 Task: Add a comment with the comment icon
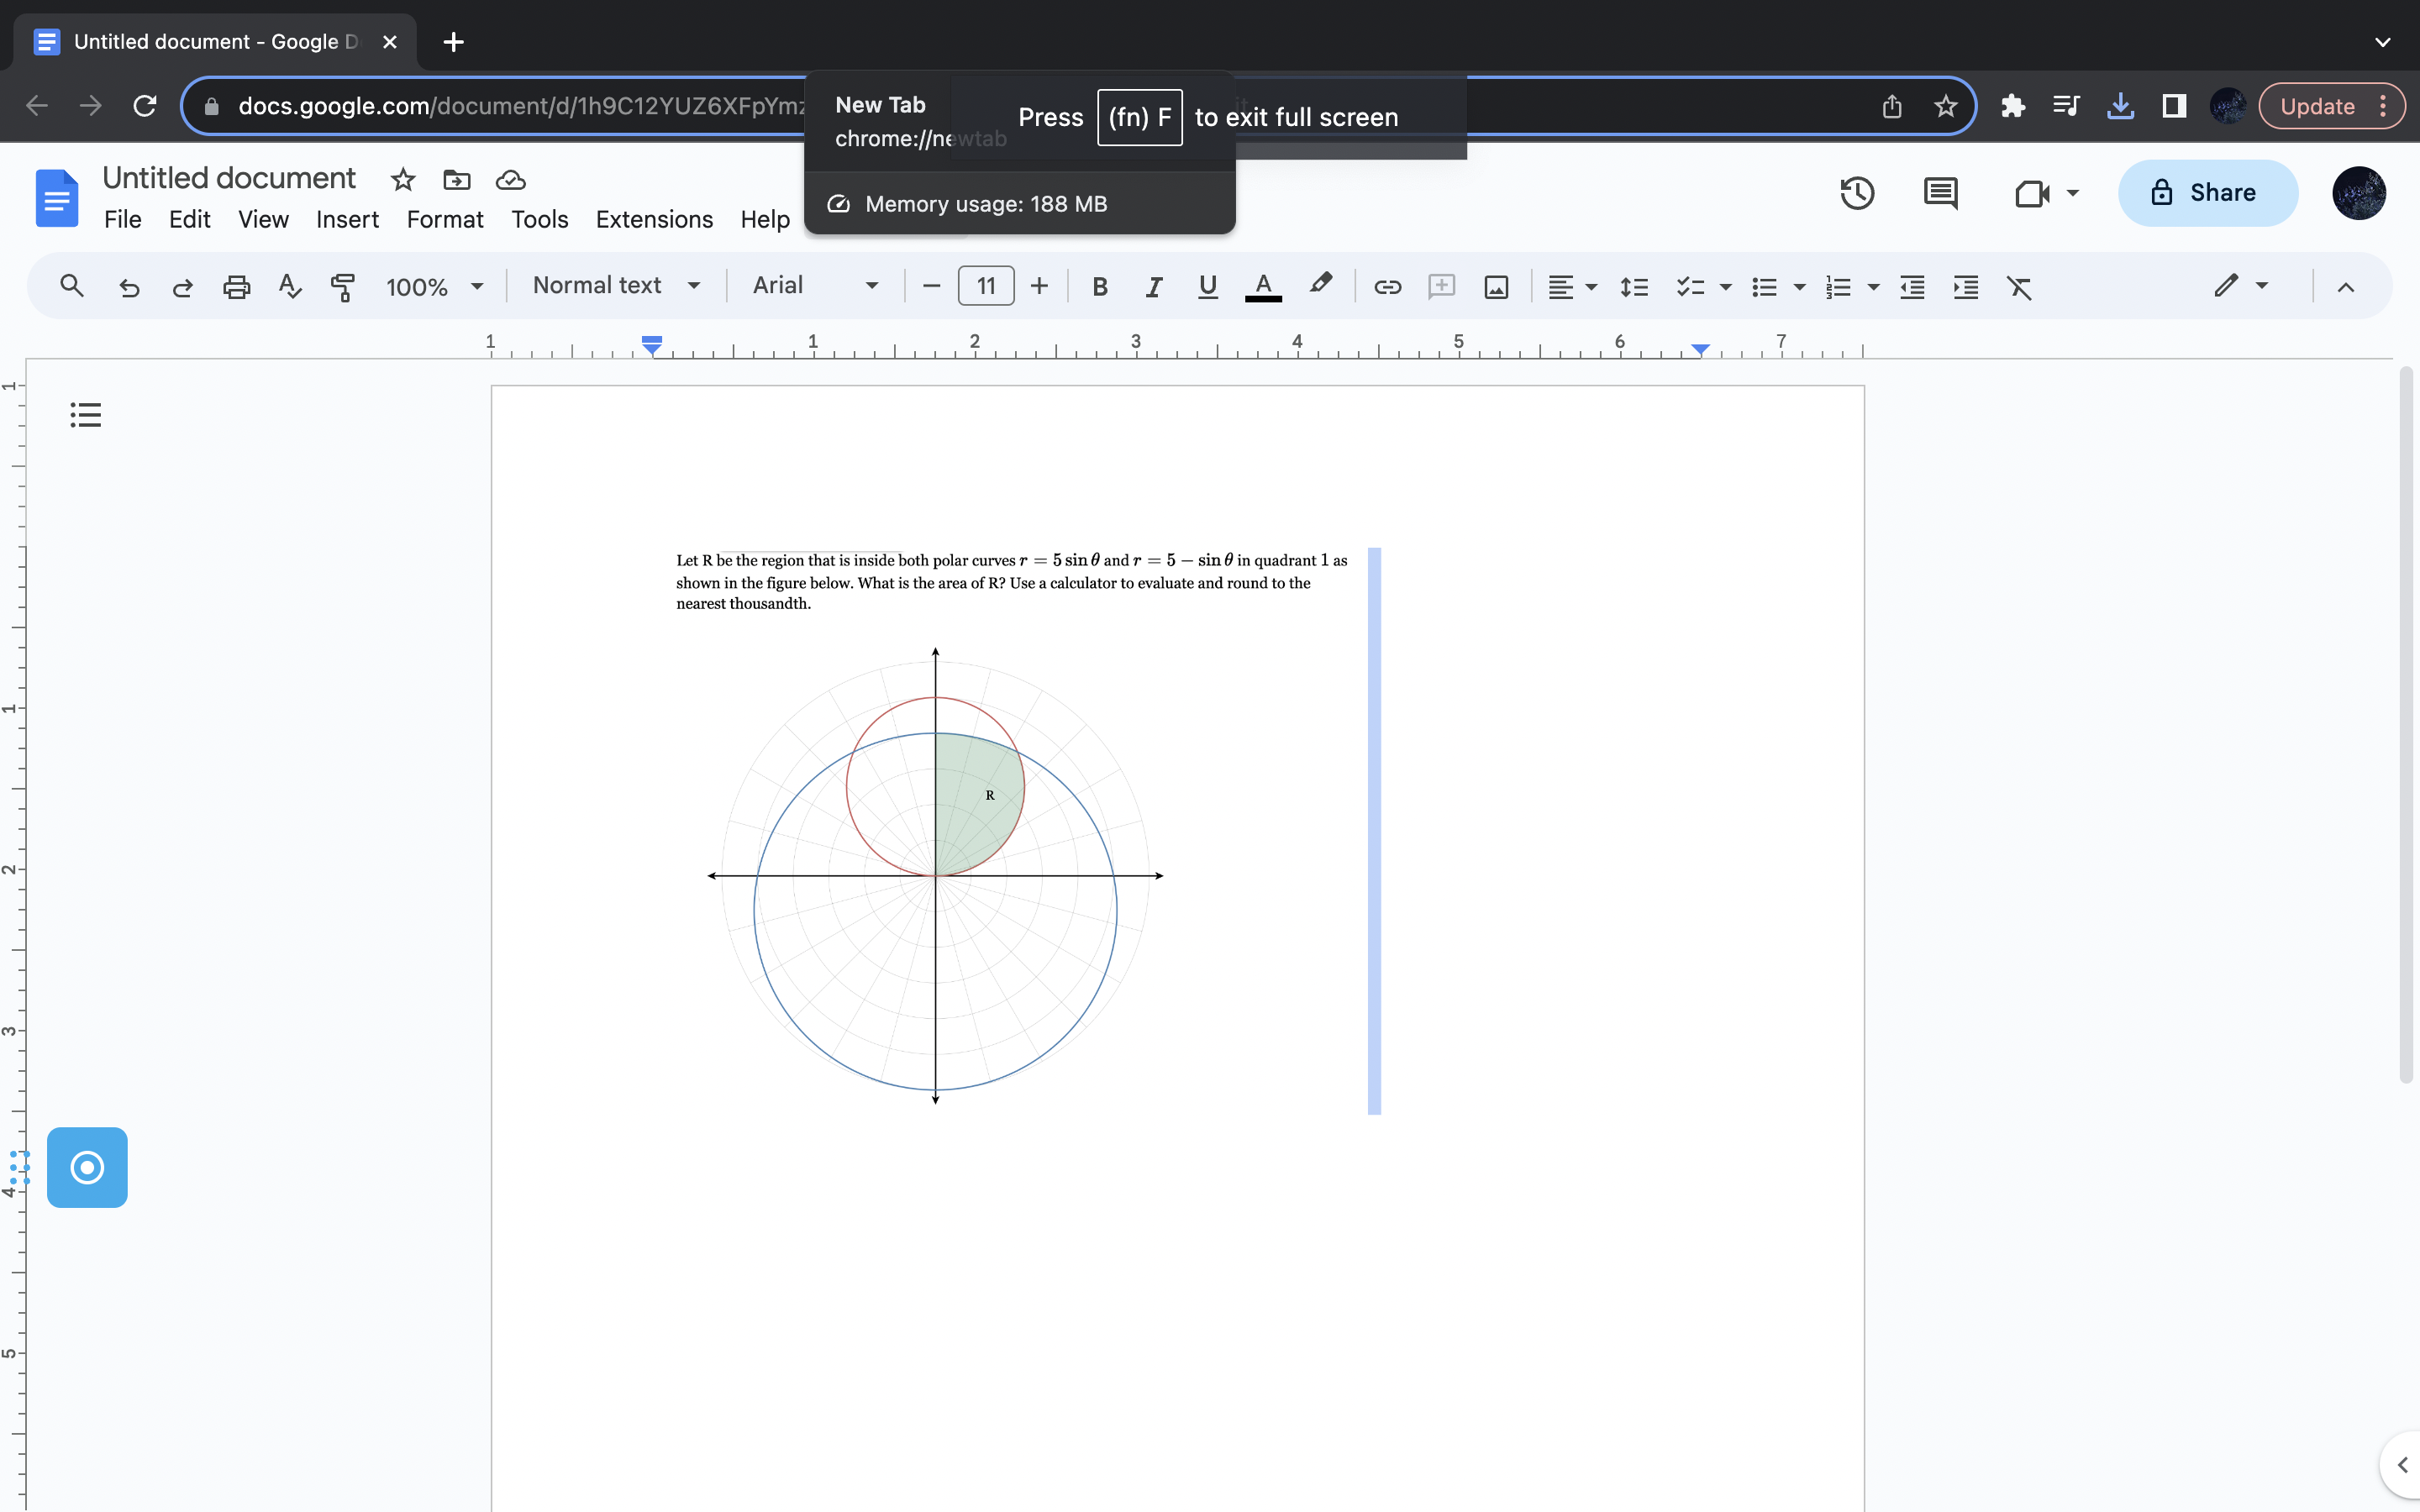pyautogui.click(x=1442, y=287)
